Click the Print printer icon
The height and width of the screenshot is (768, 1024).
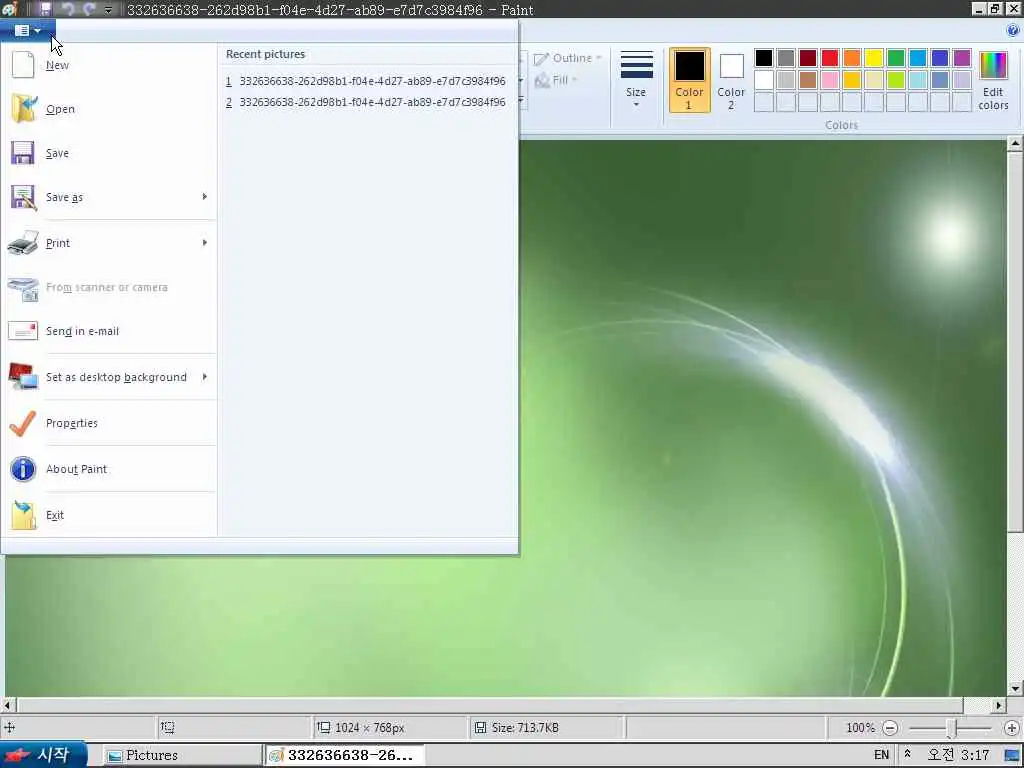point(23,243)
